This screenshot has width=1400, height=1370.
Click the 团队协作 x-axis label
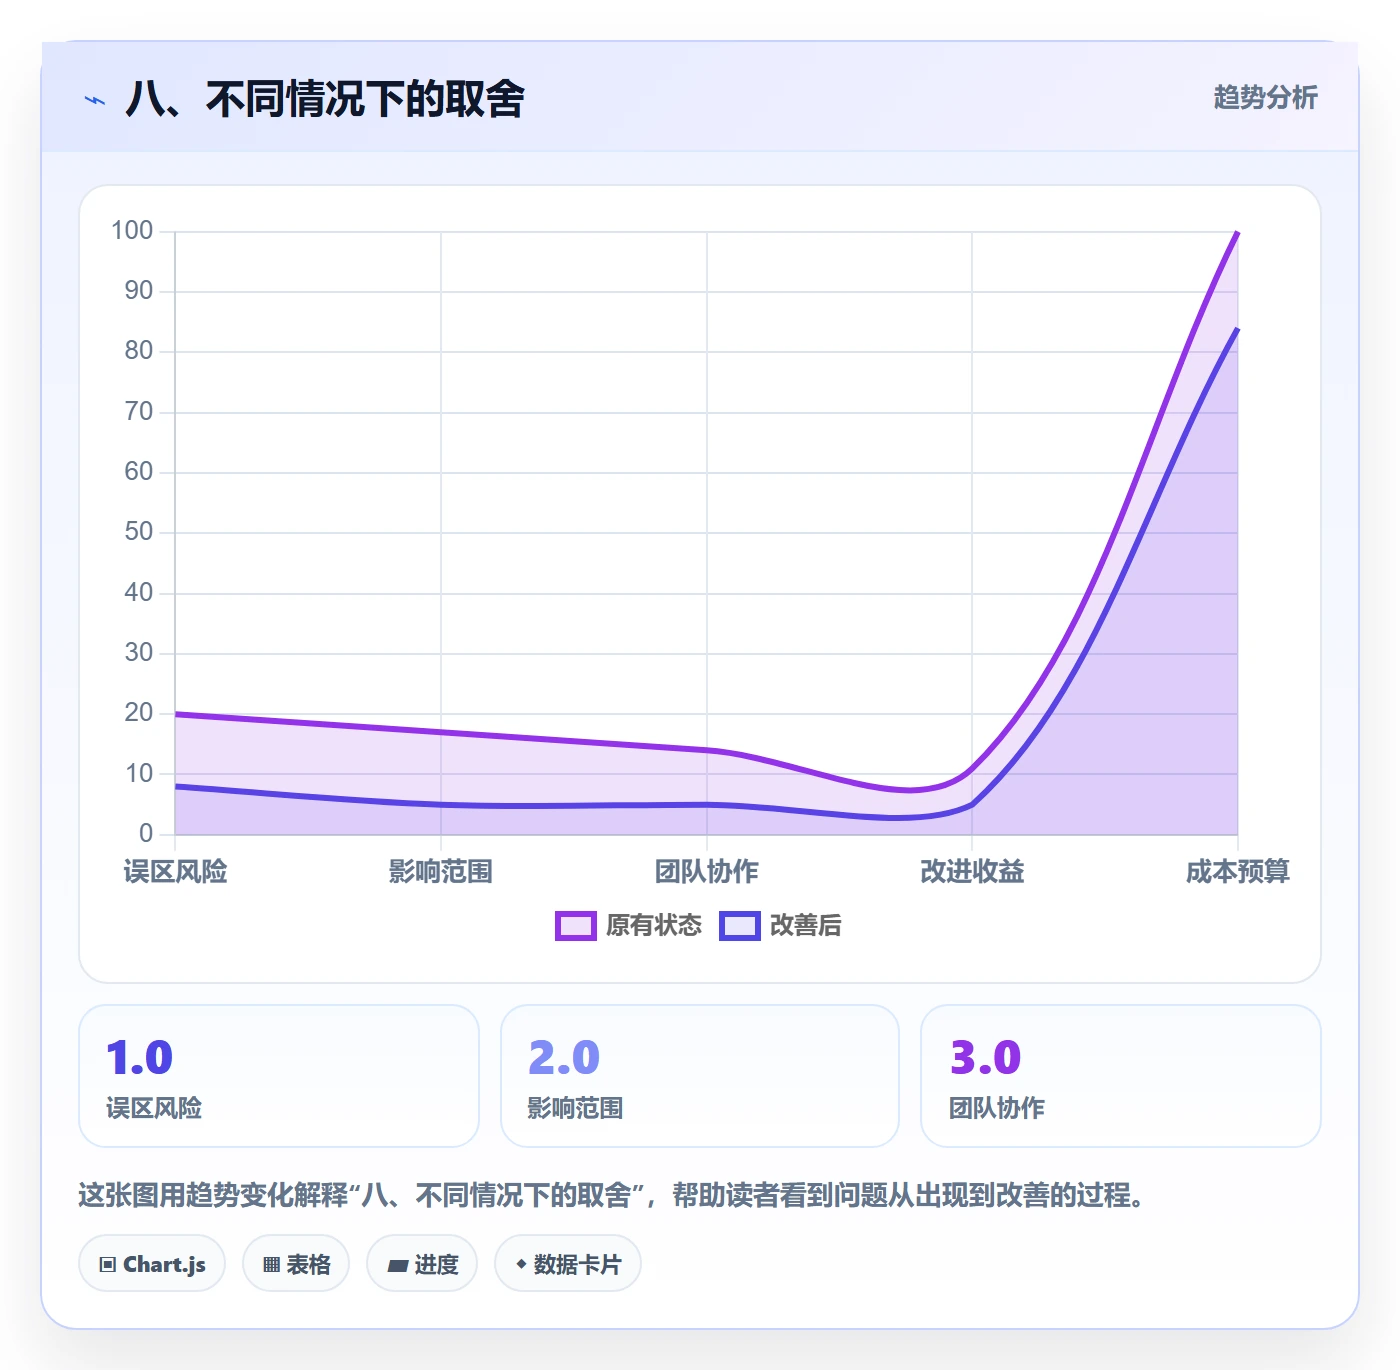pyautogui.click(x=707, y=872)
